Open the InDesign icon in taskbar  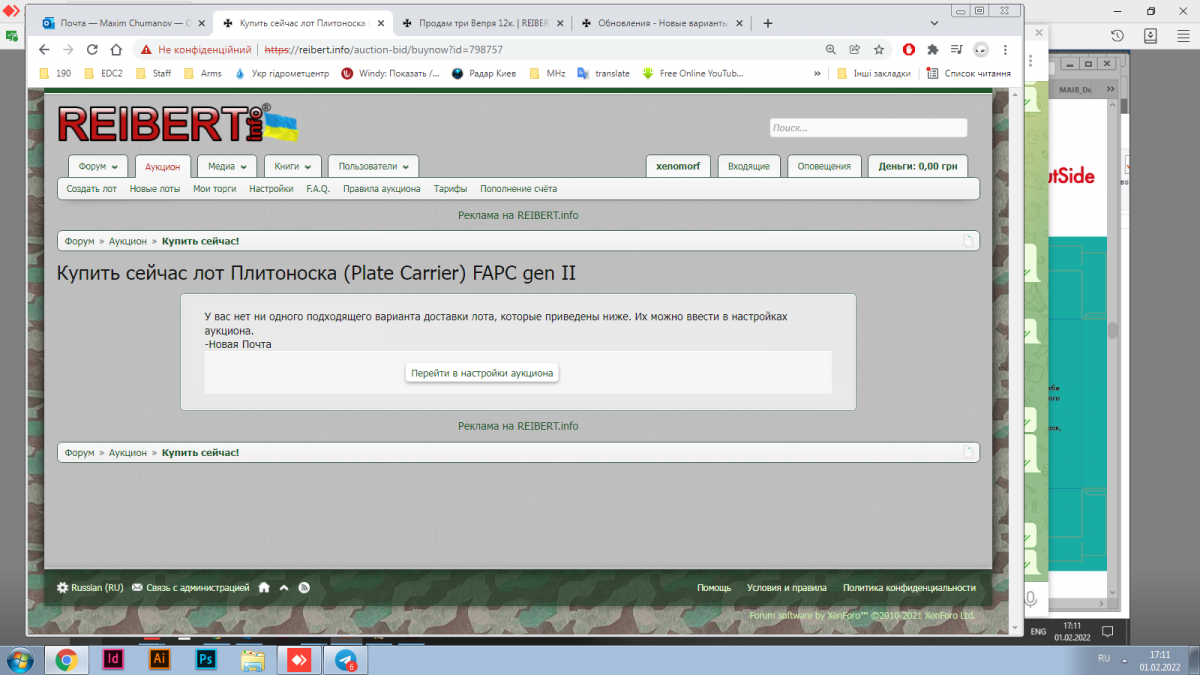coord(113,659)
